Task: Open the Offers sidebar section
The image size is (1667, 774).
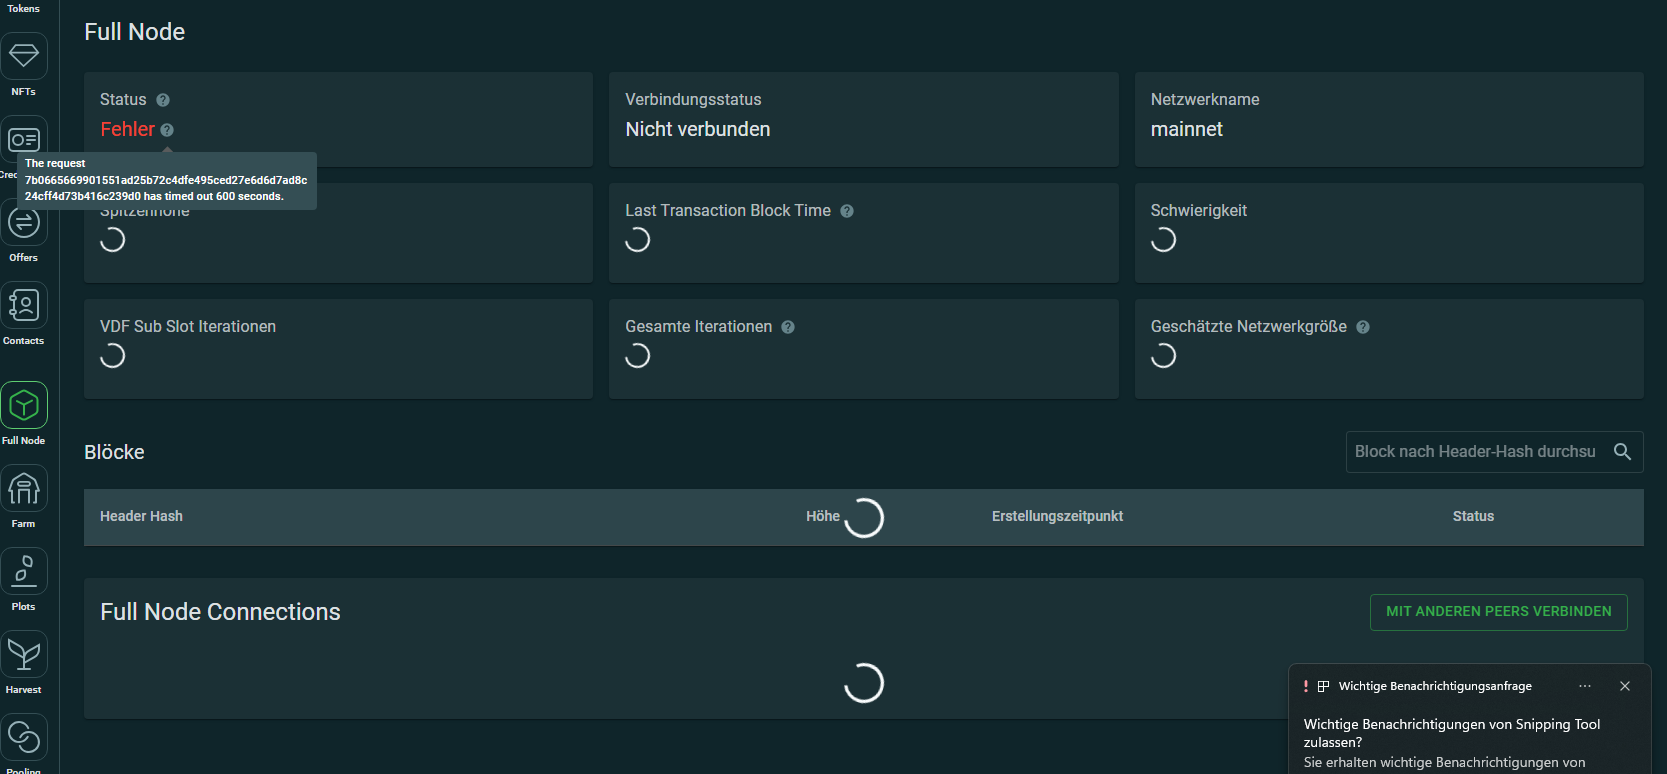Action: click(24, 223)
